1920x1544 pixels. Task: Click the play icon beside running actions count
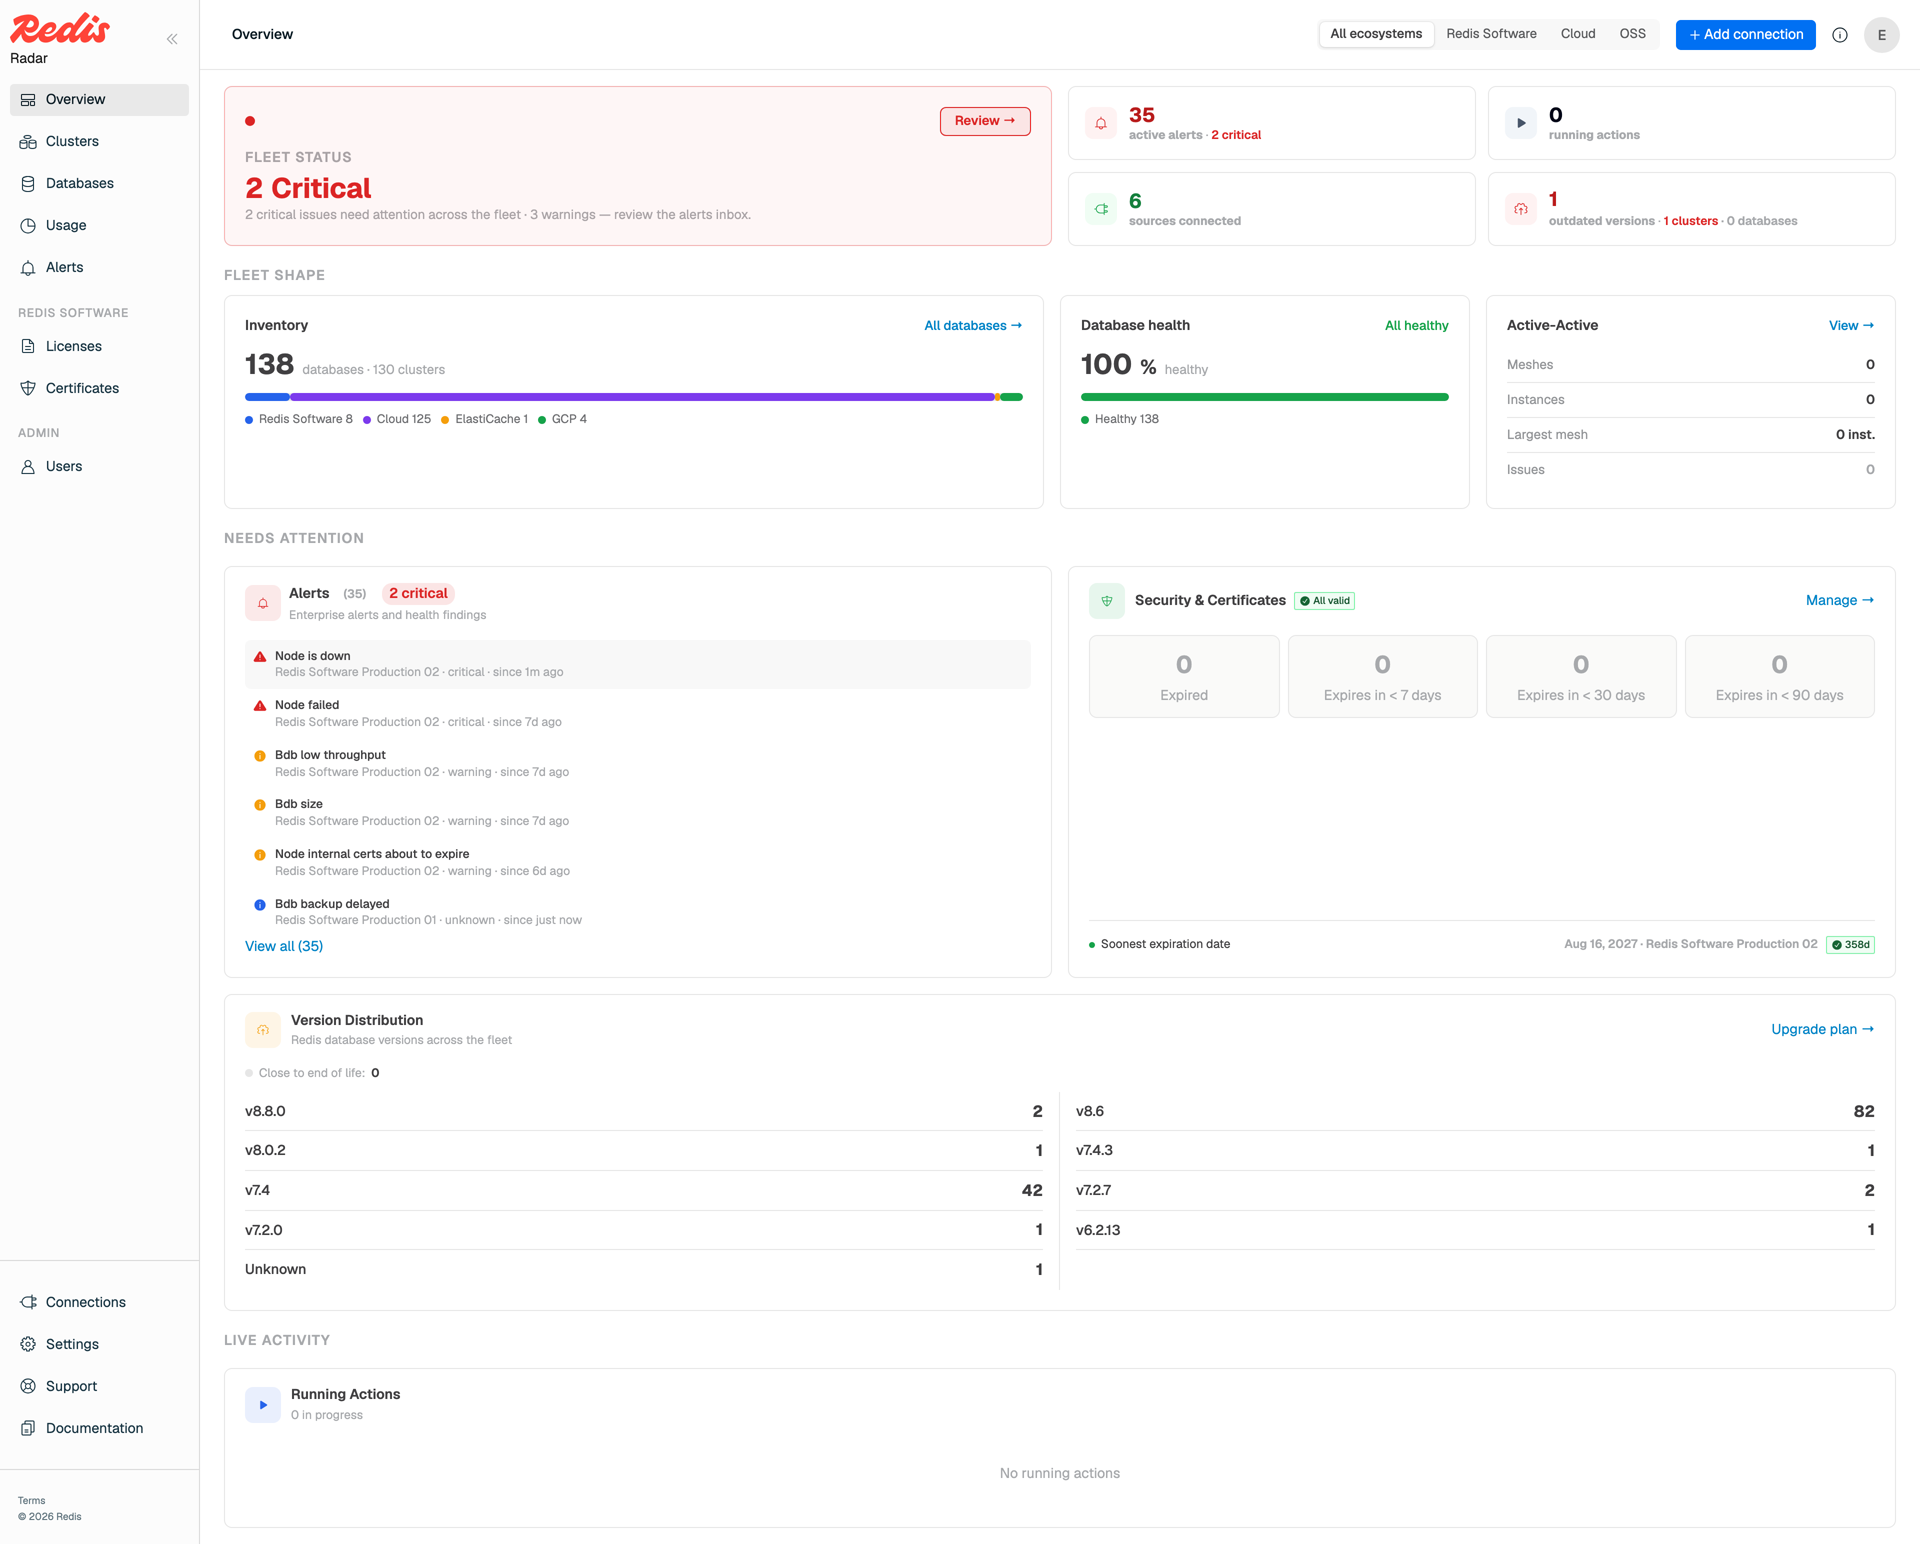1521,123
